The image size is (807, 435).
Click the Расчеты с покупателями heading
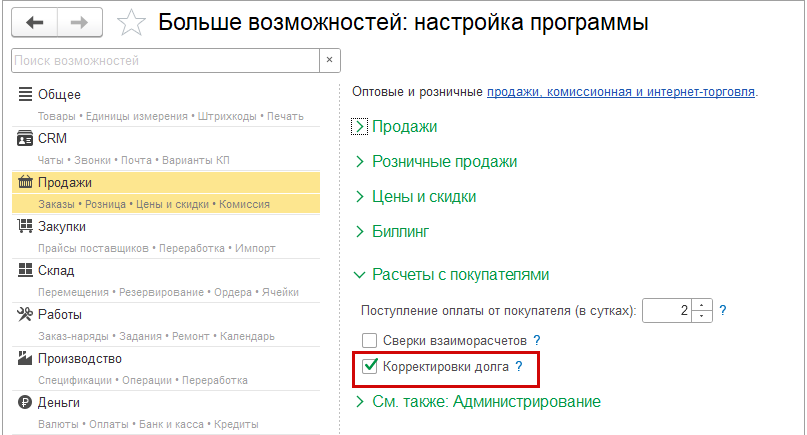461,275
